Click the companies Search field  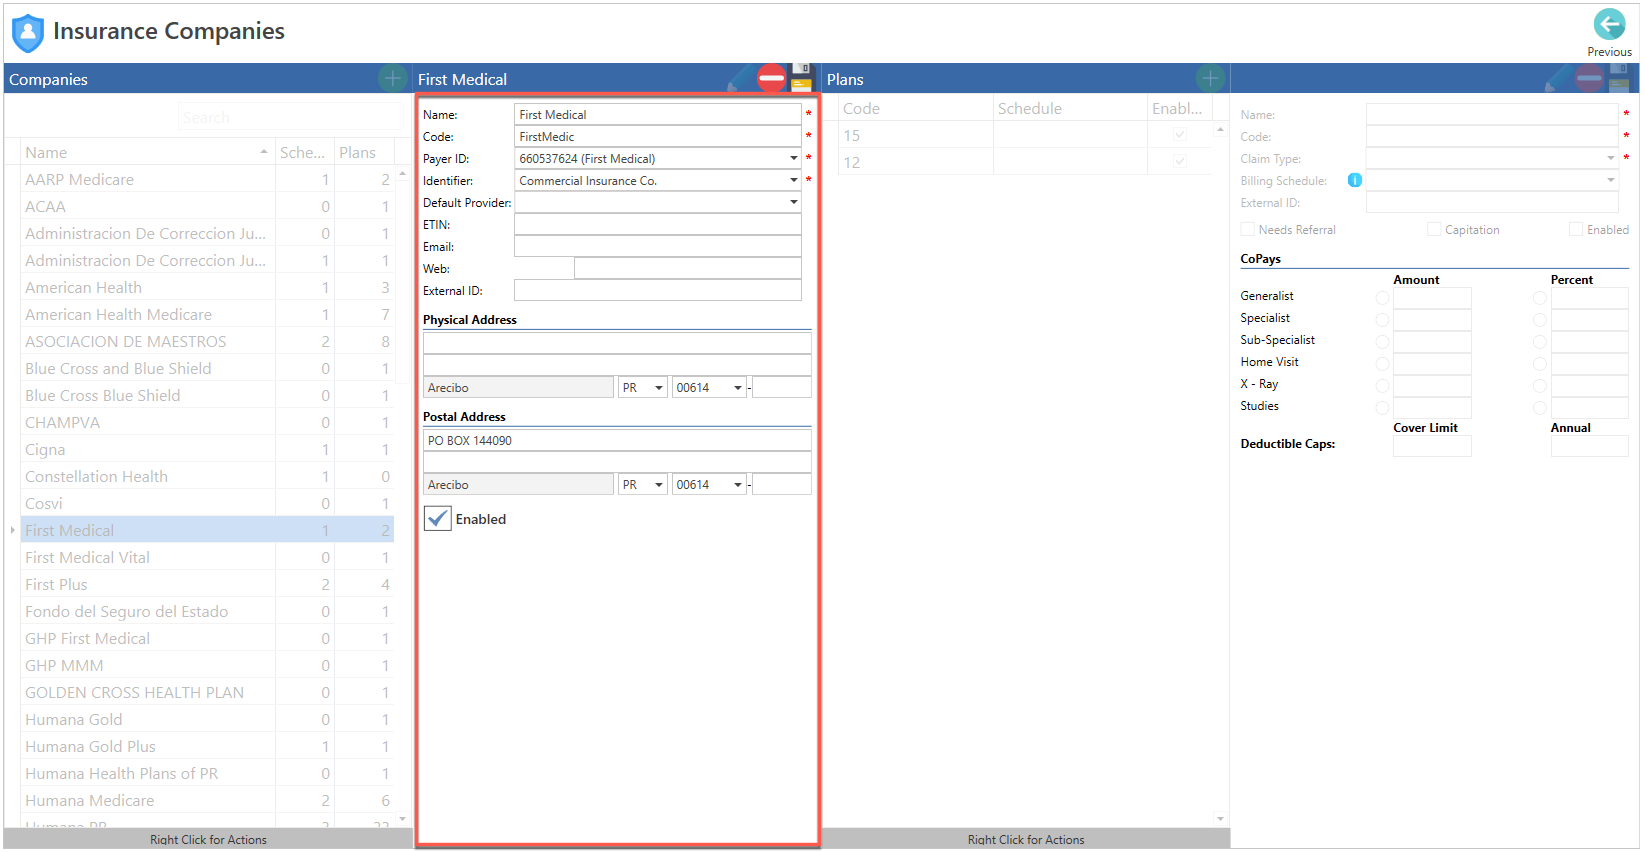pos(290,117)
